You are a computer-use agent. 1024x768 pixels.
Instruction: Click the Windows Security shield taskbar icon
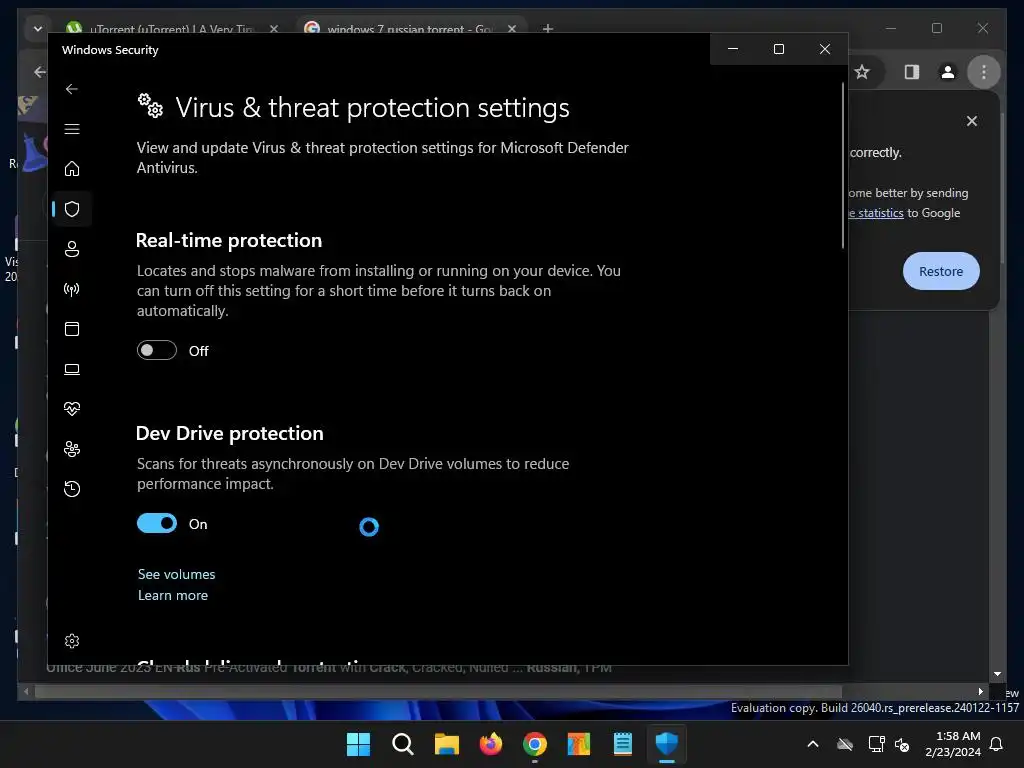tap(667, 744)
